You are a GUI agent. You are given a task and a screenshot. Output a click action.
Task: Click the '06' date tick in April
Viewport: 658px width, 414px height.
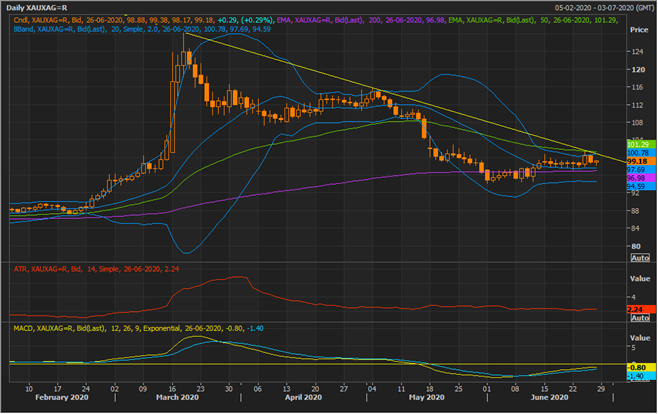click(x=258, y=389)
